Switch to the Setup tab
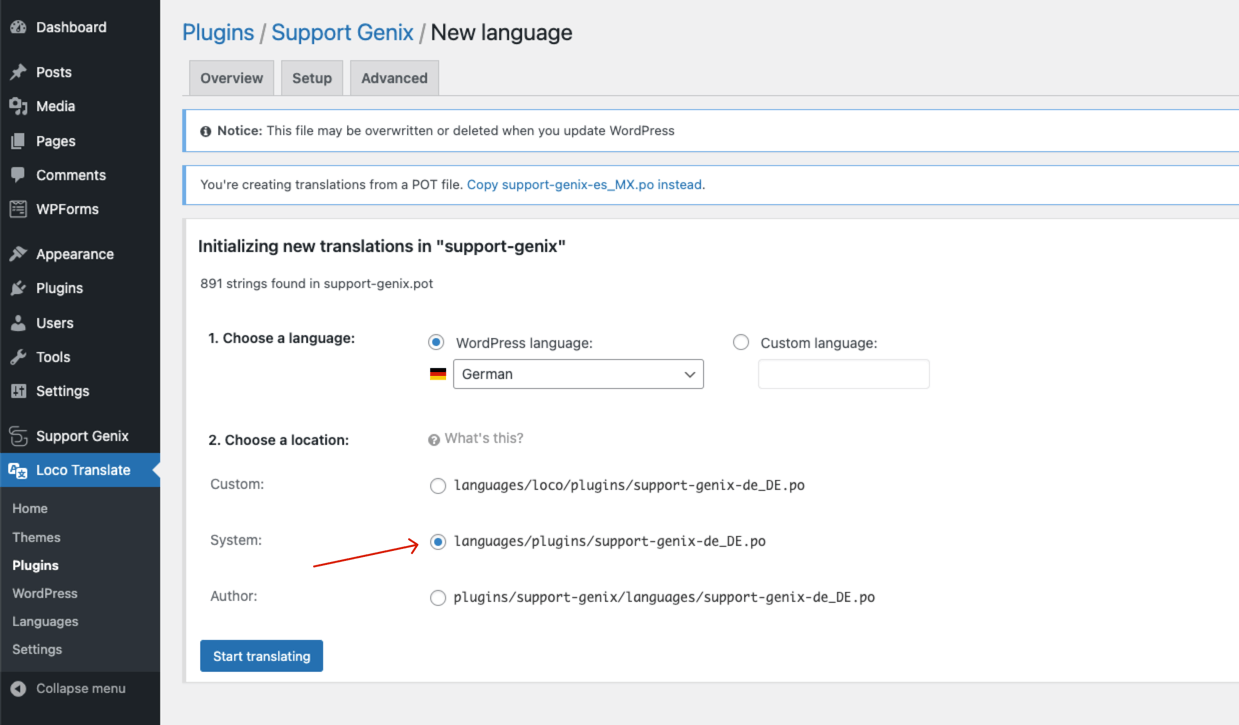This screenshot has height=725, width=1239. click(311, 77)
